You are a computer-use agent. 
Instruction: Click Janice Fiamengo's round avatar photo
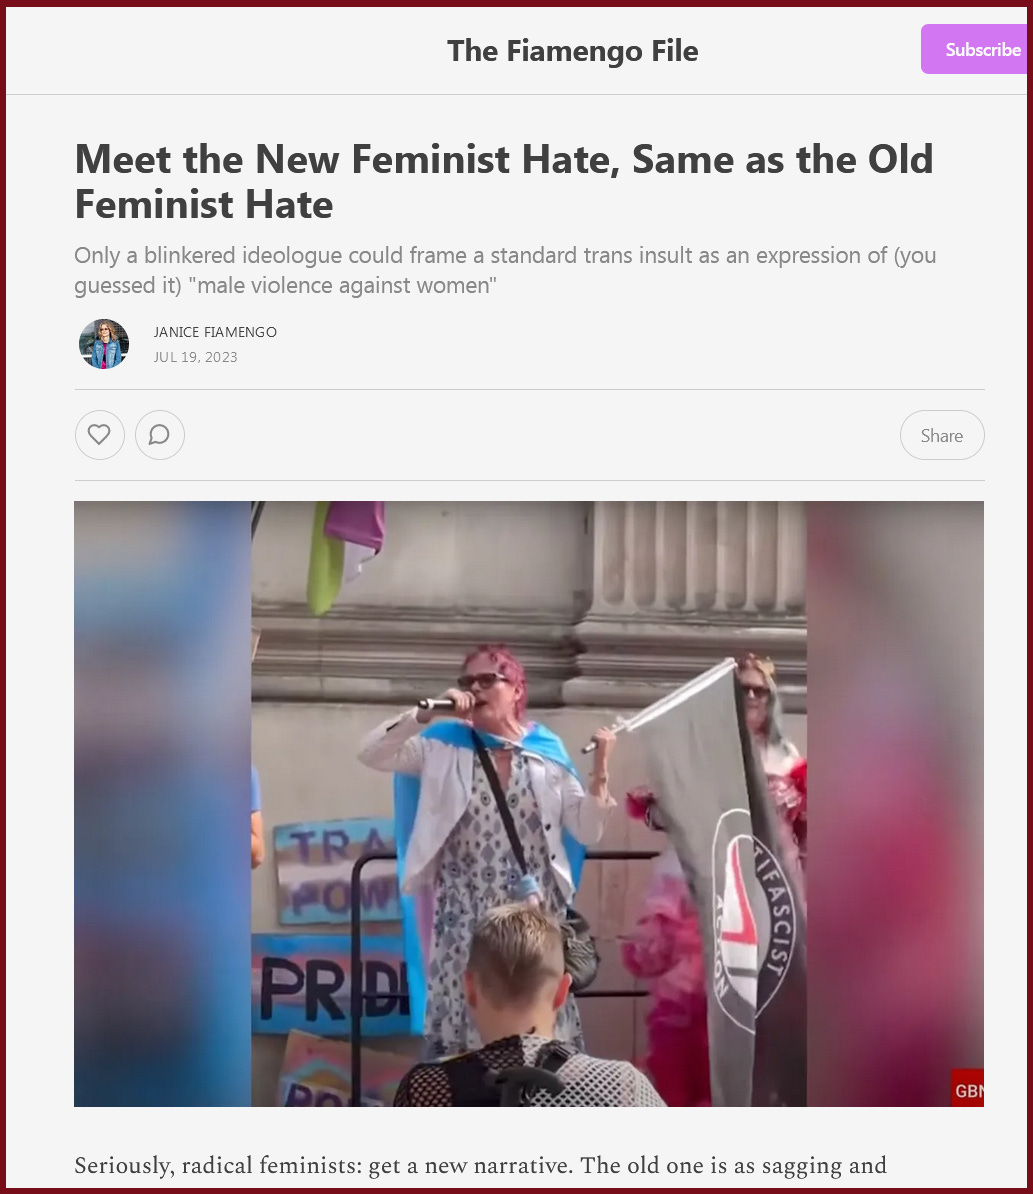pos(104,344)
